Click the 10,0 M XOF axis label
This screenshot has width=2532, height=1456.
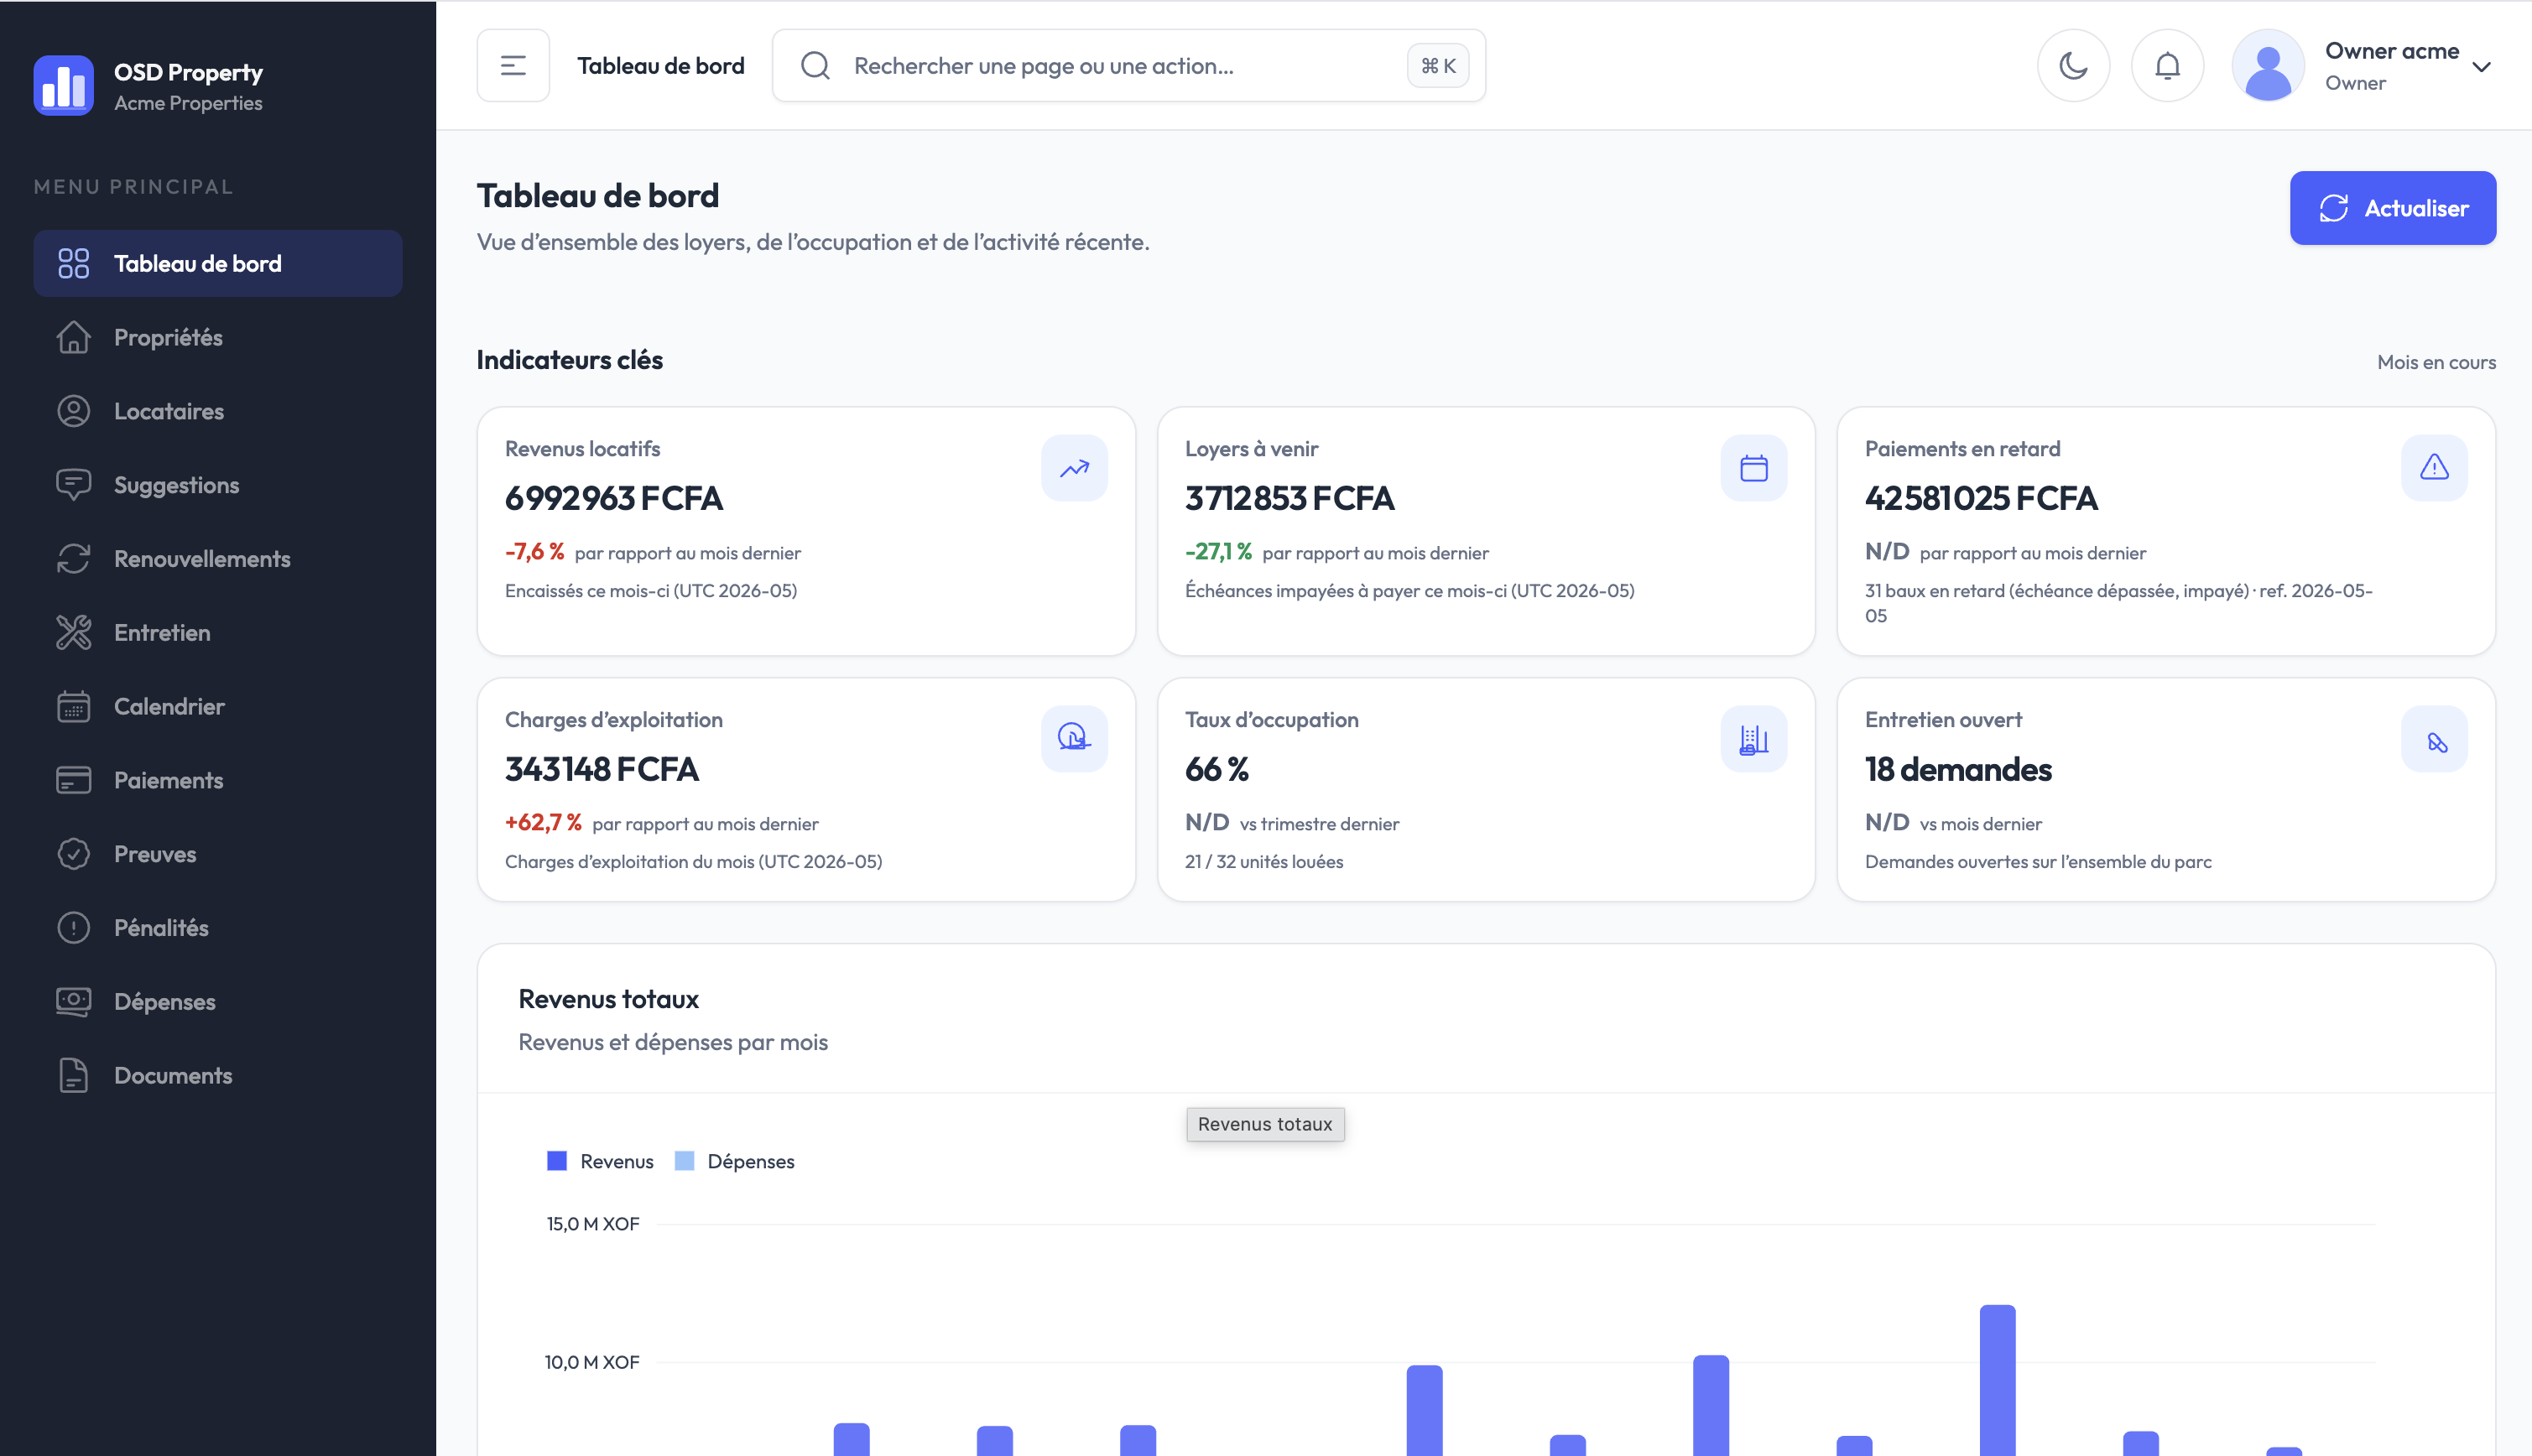[592, 1362]
